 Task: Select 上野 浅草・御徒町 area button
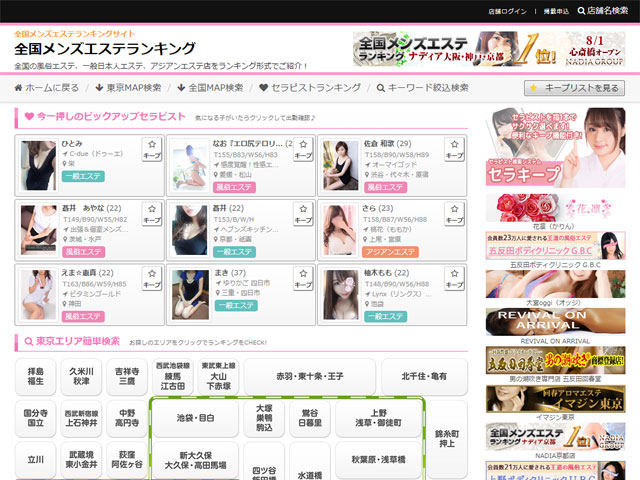(378, 418)
